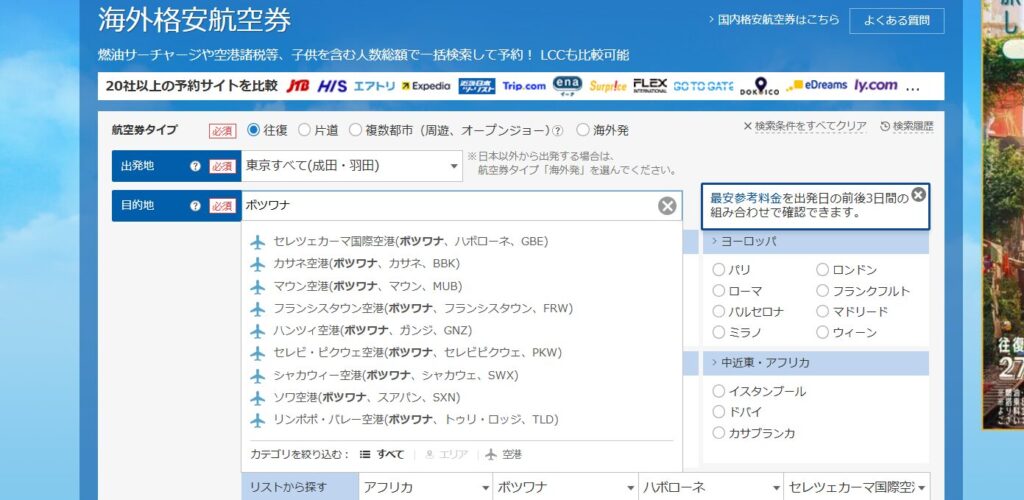Click the FLEX International logo
This screenshot has height=500, width=1024.
pos(650,86)
